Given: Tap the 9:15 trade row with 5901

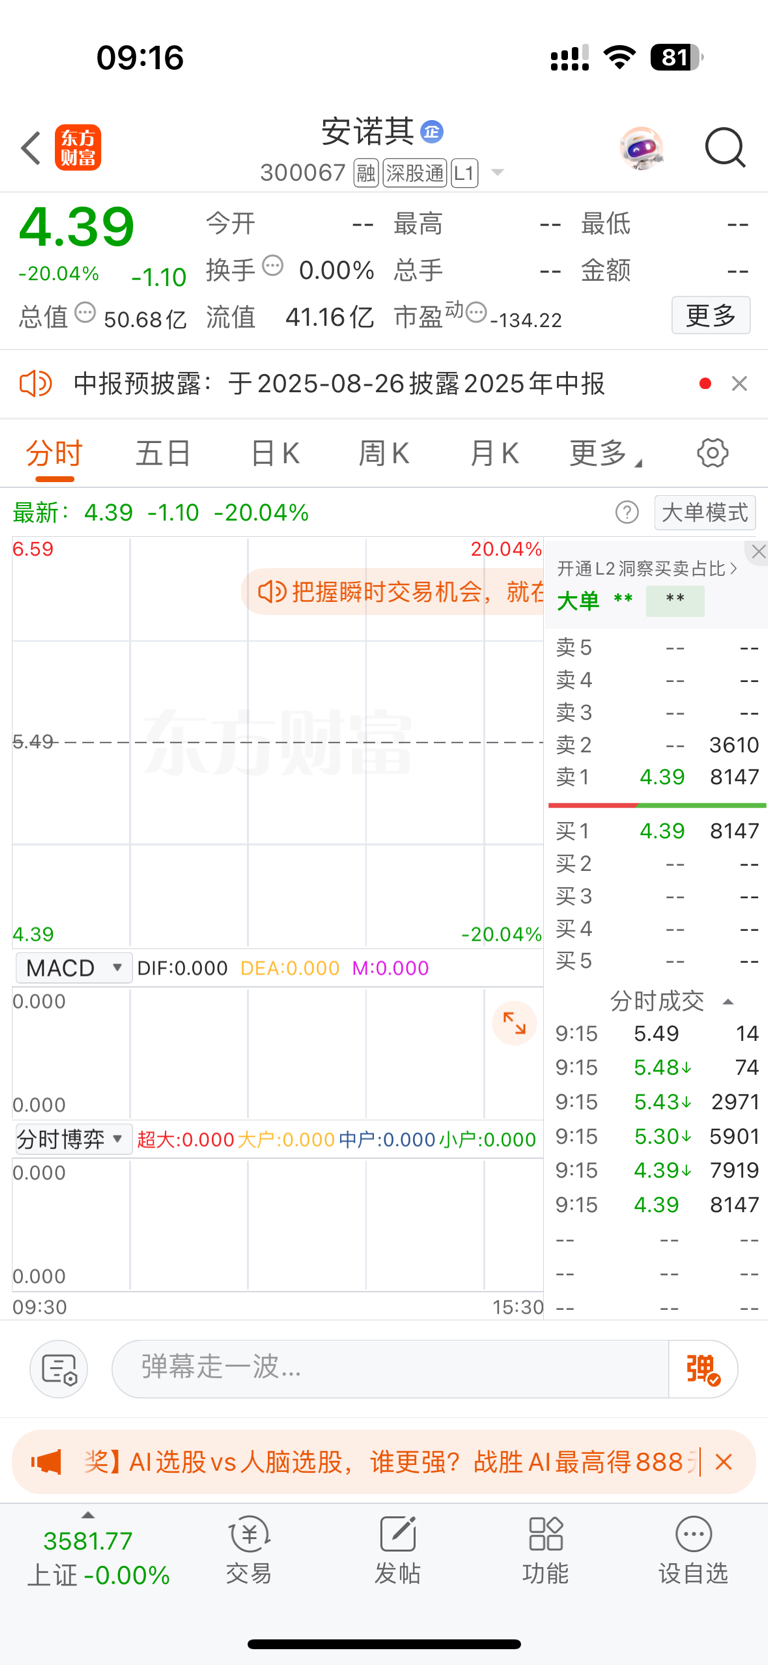Looking at the screenshot, I should pyautogui.click(x=657, y=1137).
